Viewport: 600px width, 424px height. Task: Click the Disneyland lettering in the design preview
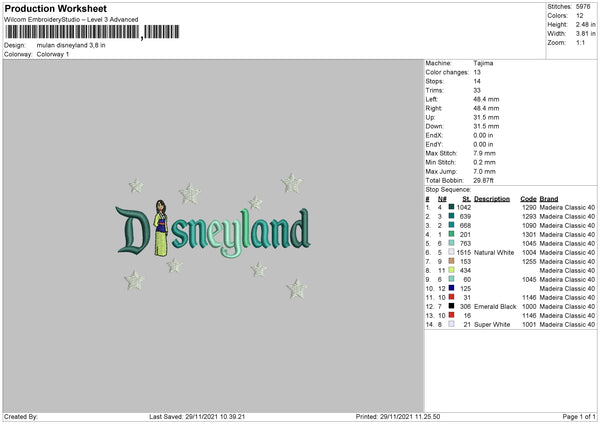click(213, 232)
